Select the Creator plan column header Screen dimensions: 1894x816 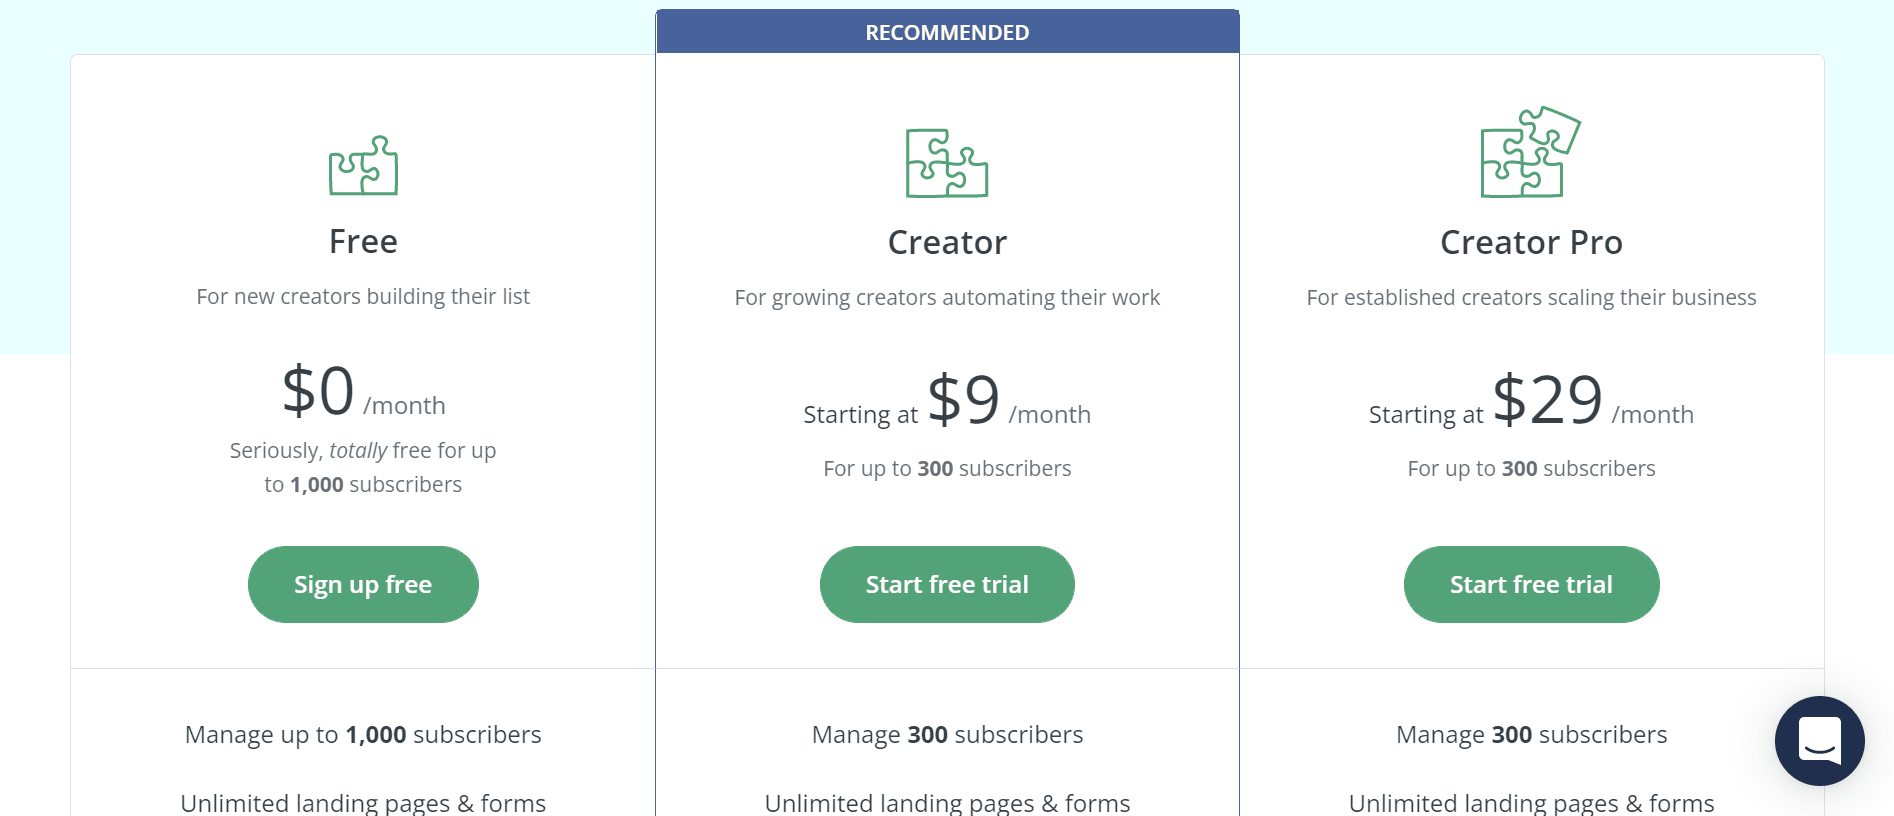(x=947, y=241)
